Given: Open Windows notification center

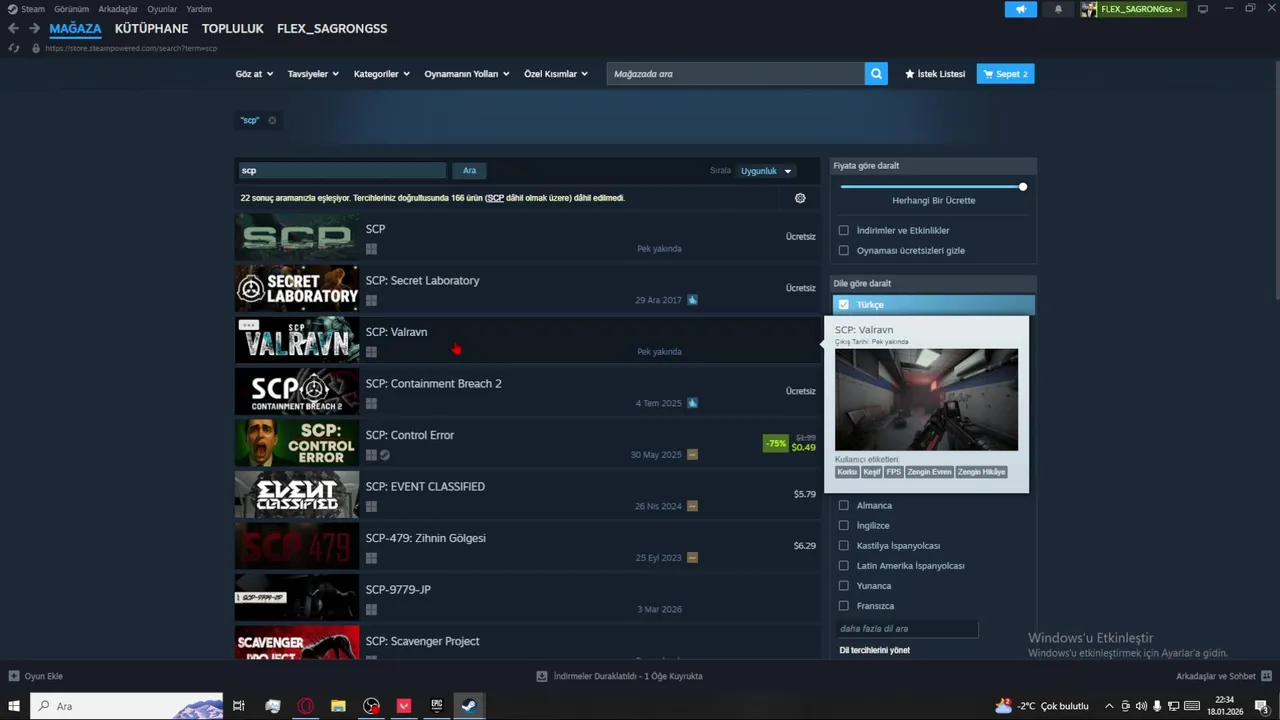Looking at the screenshot, I should pyautogui.click(x=1262, y=706).
